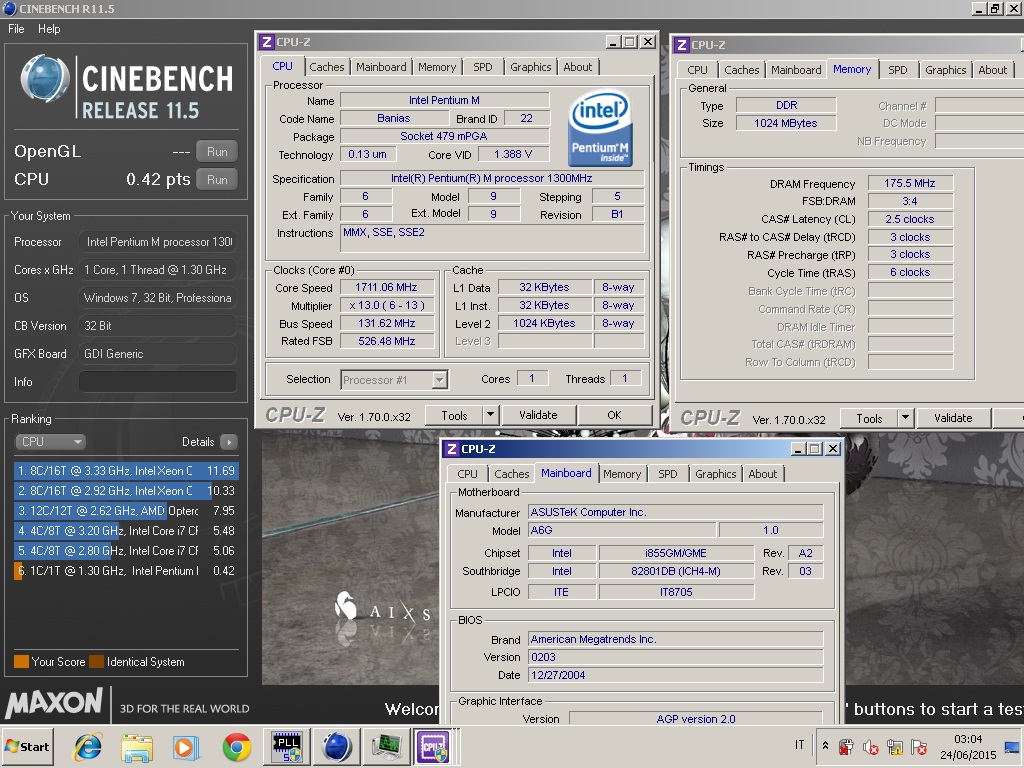Open Mainboard tab in CPU-Z CPU window

[381, 67]
